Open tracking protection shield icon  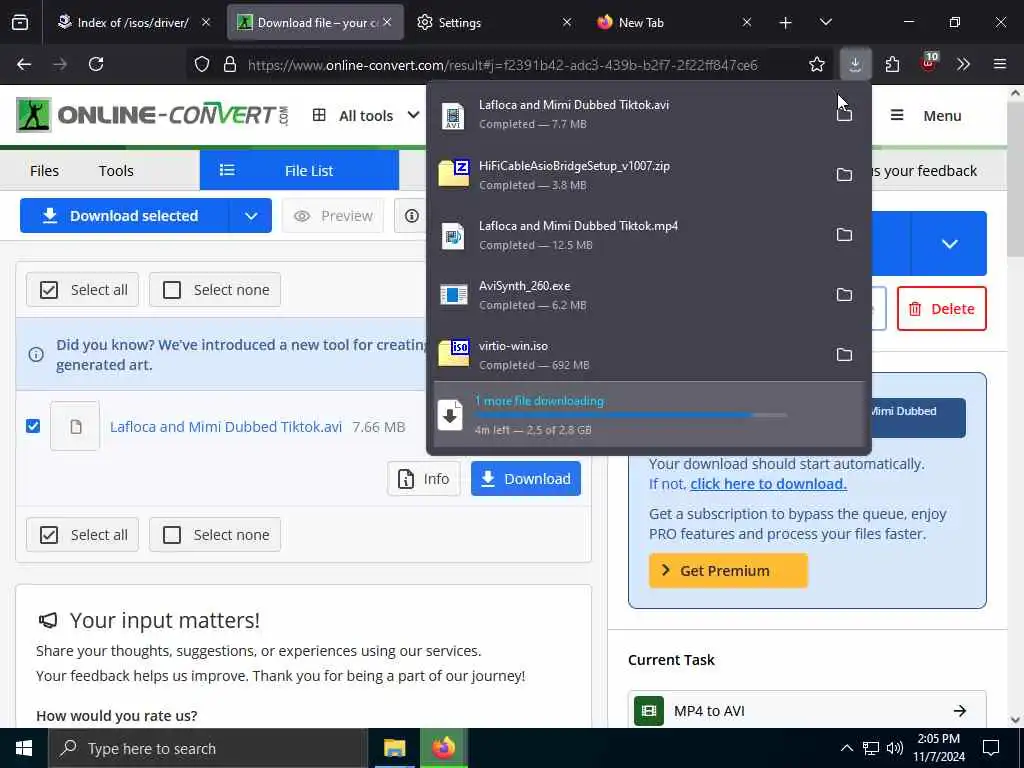(x=202, y=64)
